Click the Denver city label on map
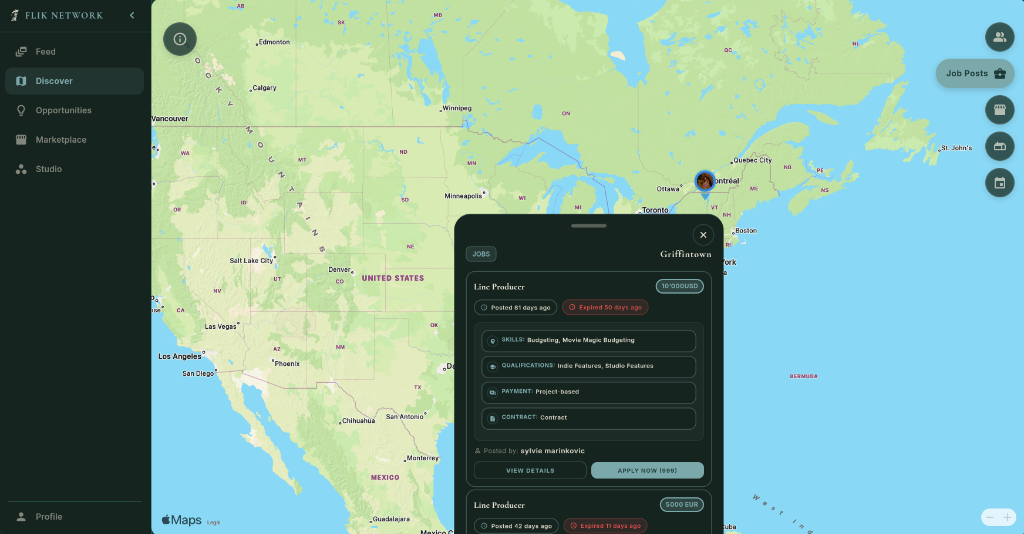The width and height of the screenshot is (1024, 534). pos(340,270)
